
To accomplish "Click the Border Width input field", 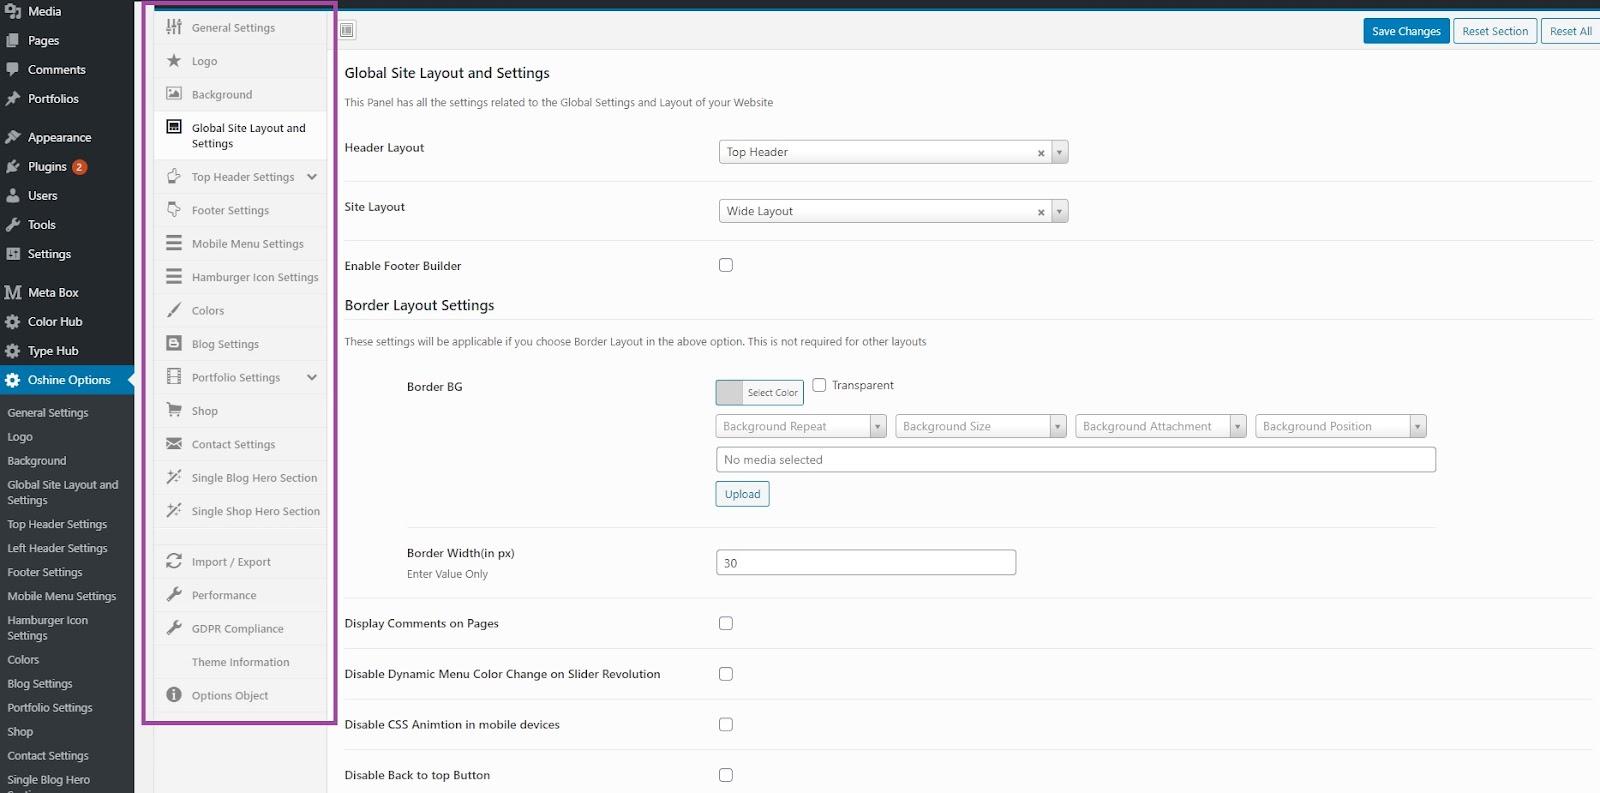I will [866, 563].
